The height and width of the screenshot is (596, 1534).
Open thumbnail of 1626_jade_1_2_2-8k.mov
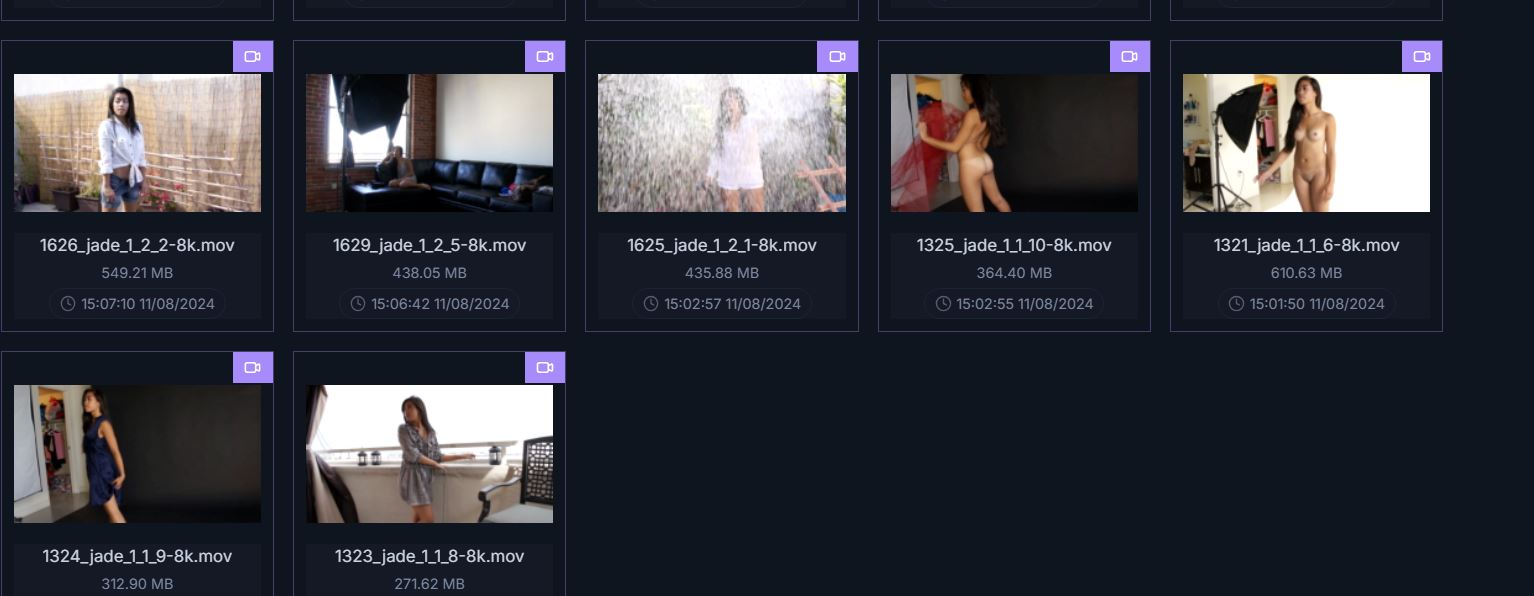[x=137, y=143]
